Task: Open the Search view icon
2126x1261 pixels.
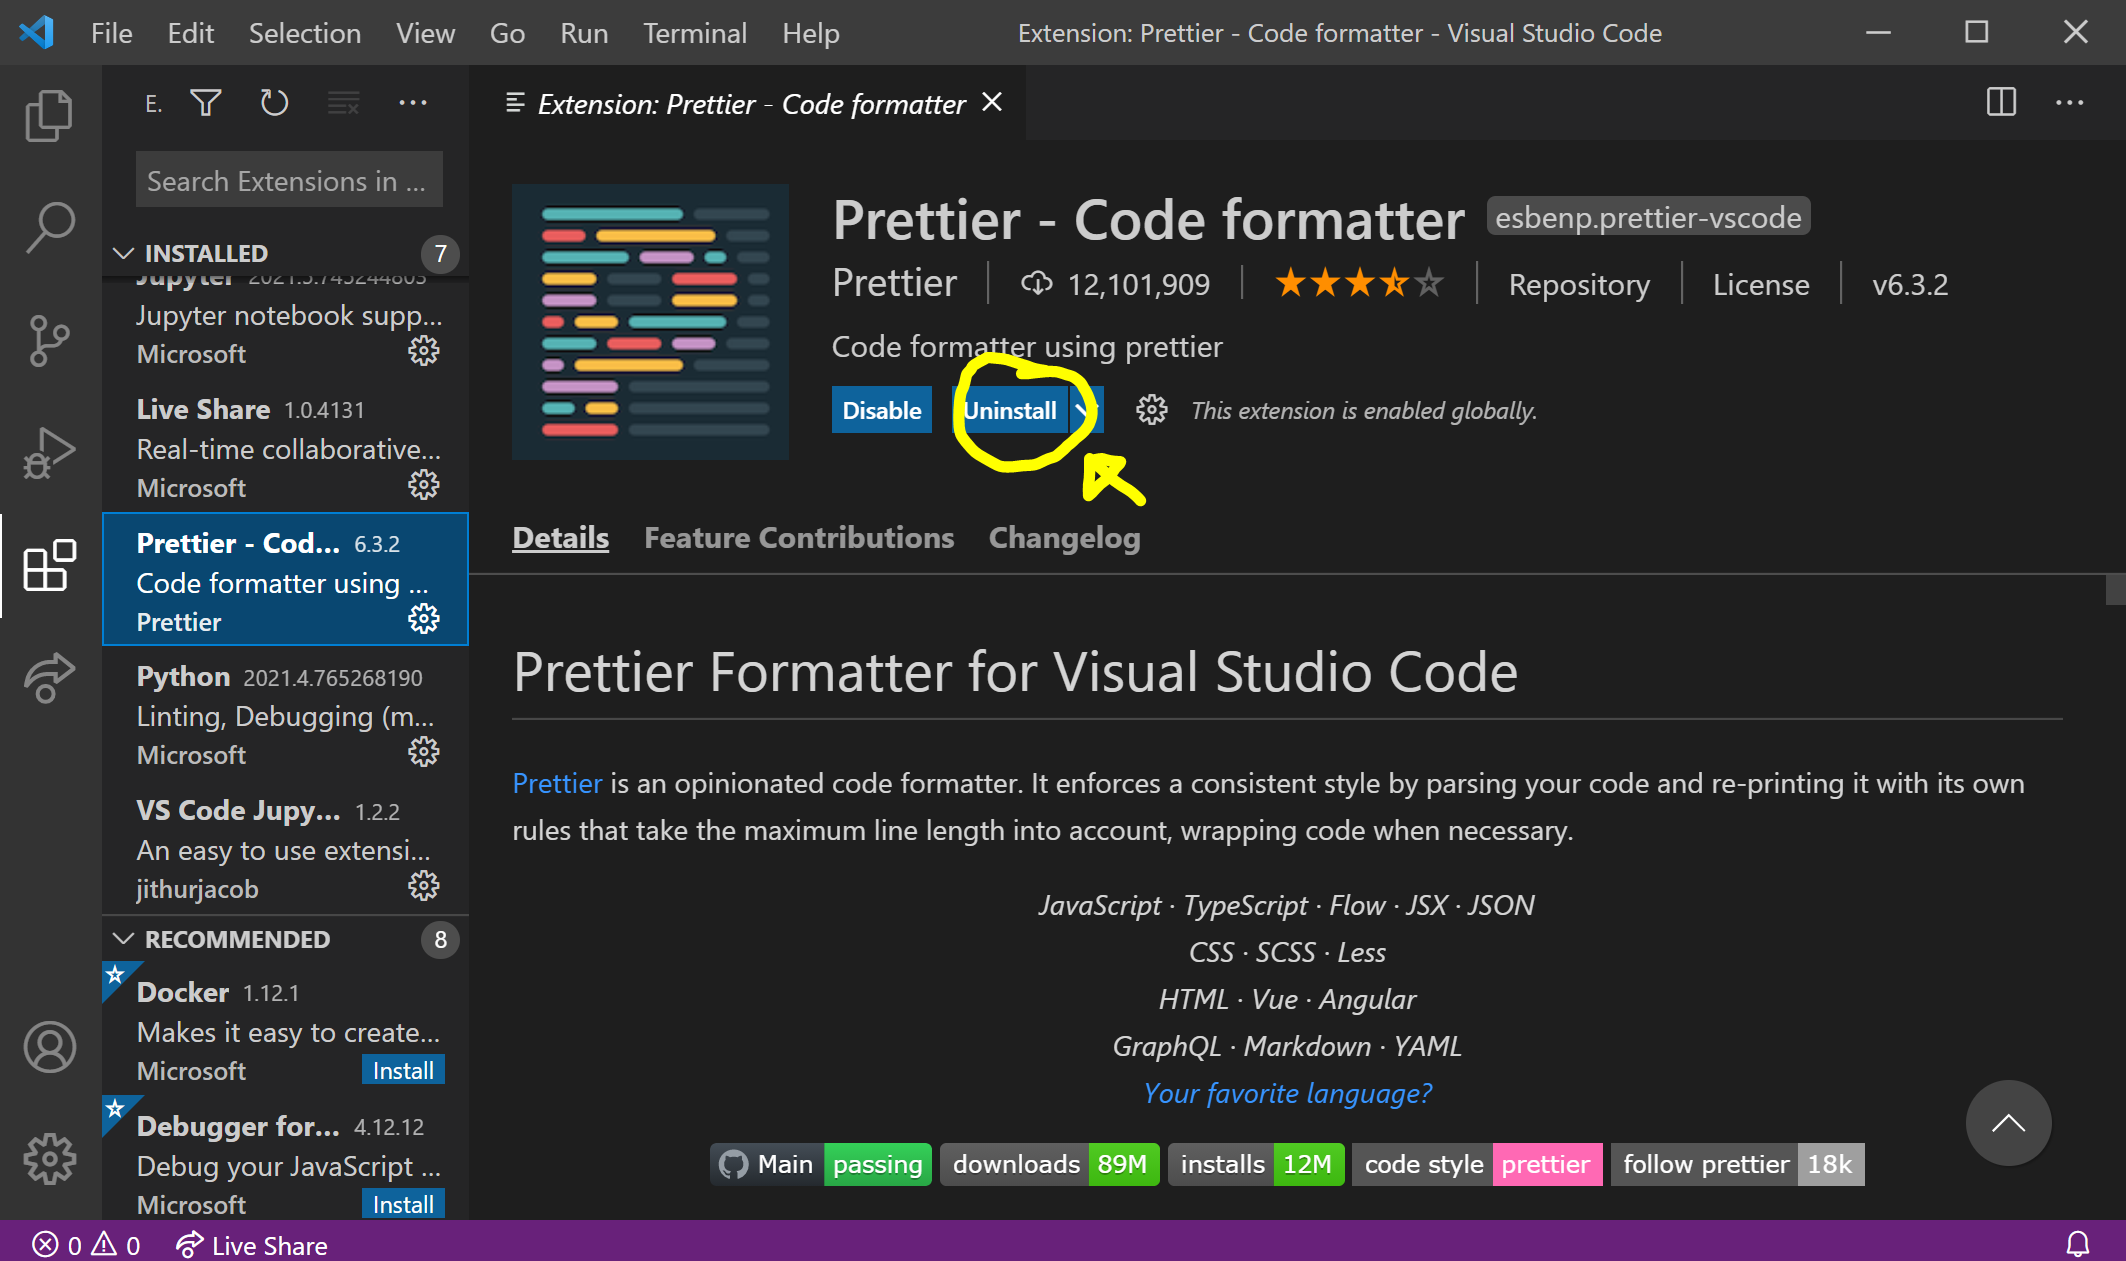Action: click(x=48, y=227)
